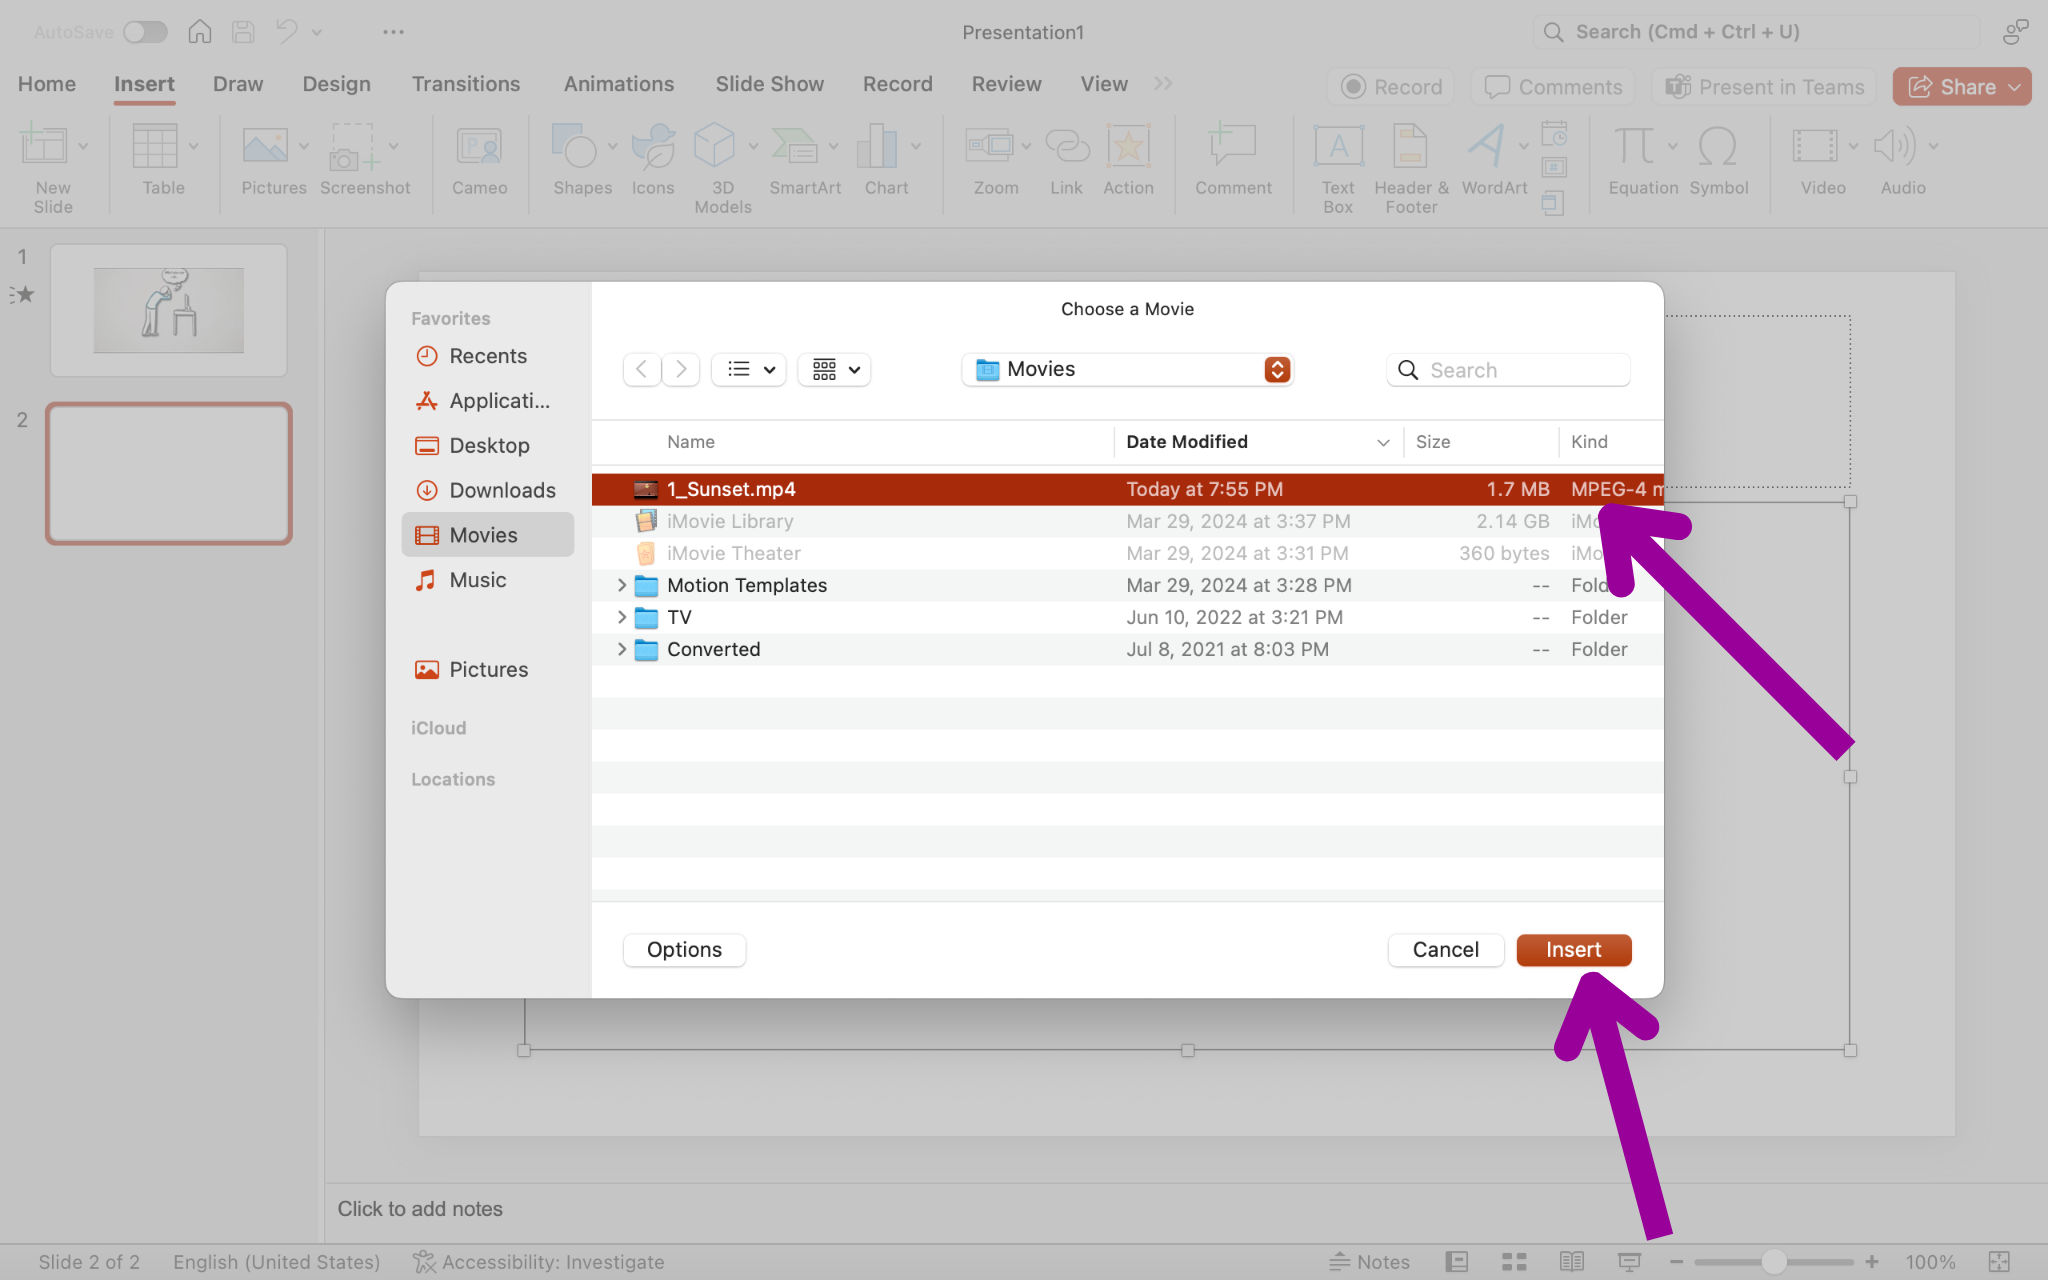
Task: Click the dialog Search field
Action: coord(1508,370)
